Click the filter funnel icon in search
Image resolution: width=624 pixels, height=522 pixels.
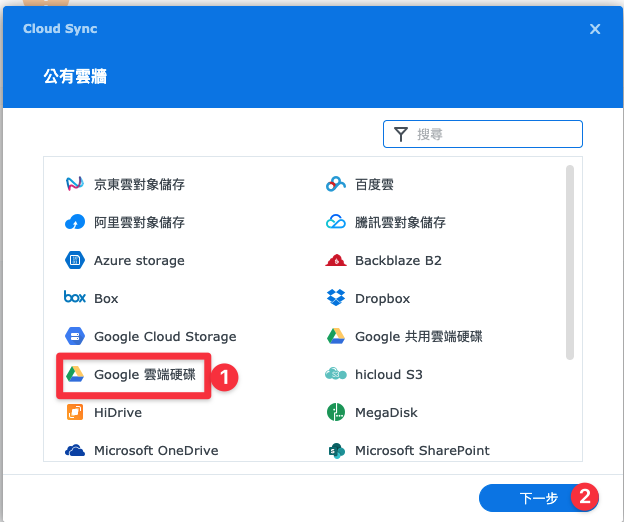401,134
